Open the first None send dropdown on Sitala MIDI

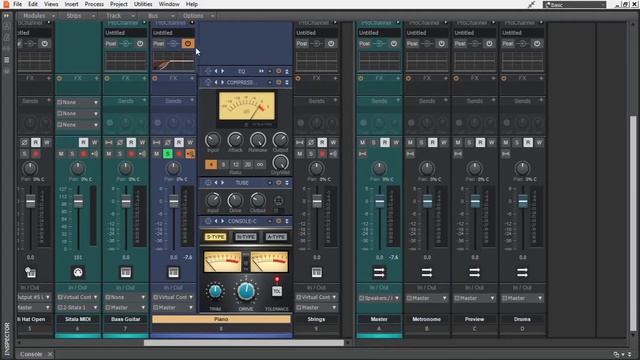click(x=78, y=102)
